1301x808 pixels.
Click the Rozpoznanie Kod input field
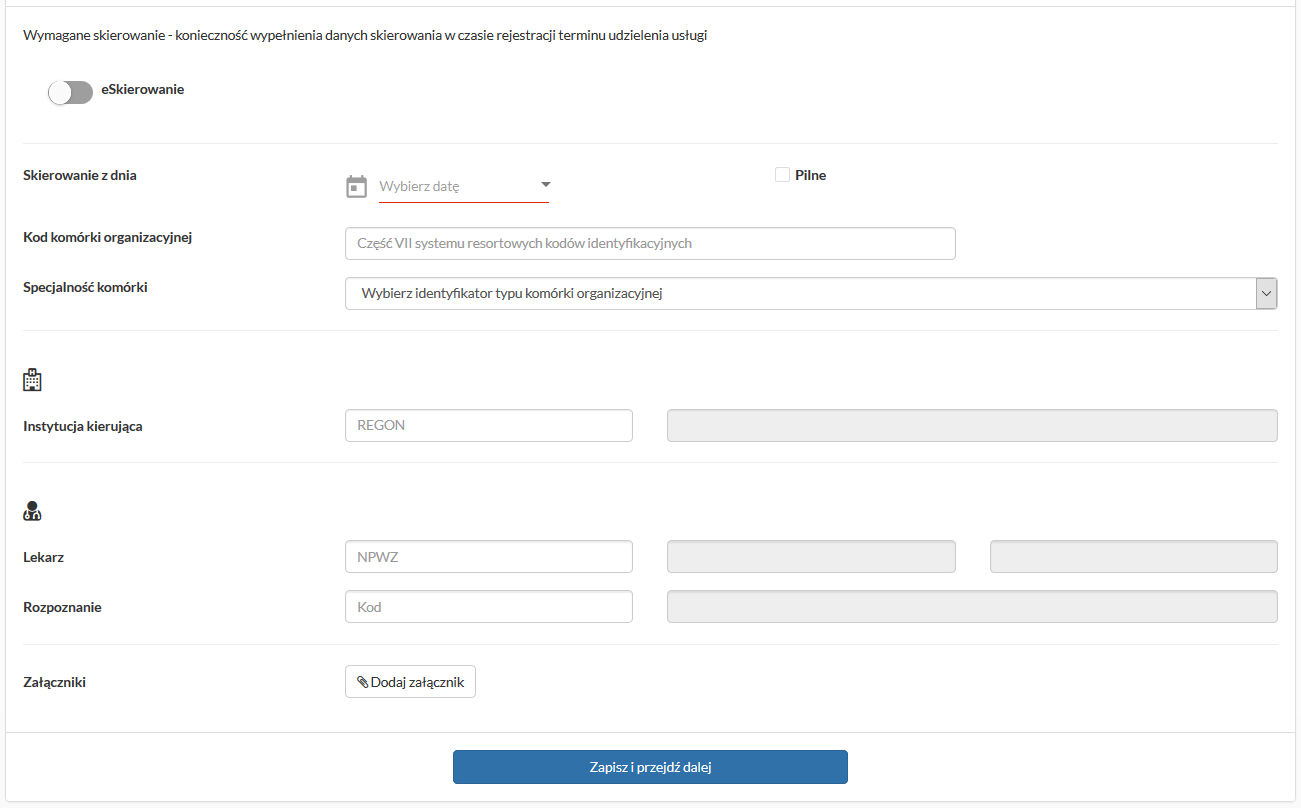click(488, 607)
